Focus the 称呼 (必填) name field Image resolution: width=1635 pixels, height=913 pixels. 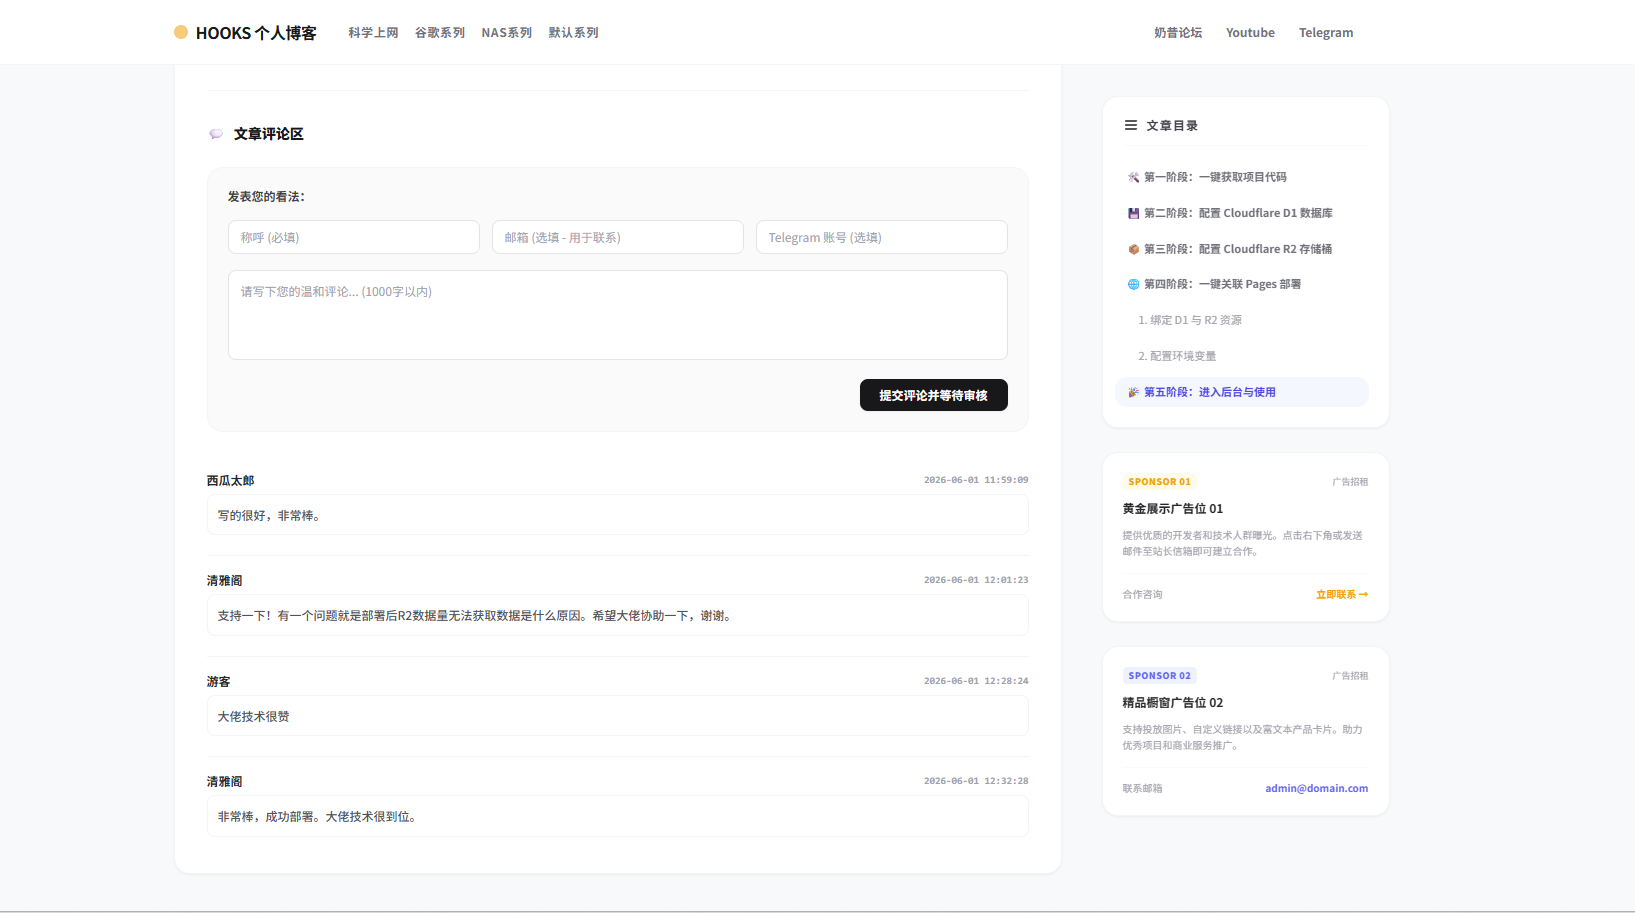click(354, 237)
